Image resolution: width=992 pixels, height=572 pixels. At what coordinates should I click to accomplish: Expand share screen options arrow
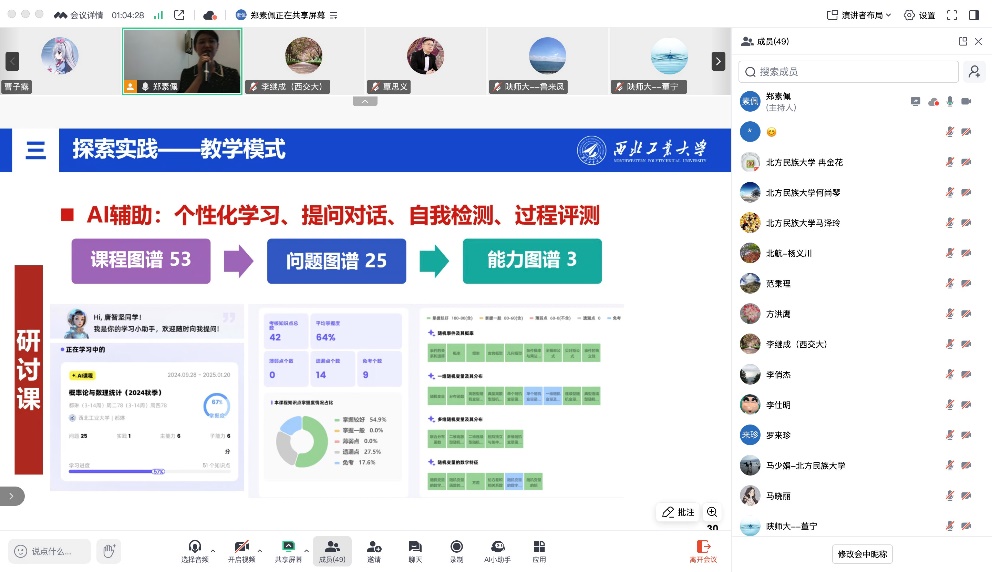click(308, 547)
